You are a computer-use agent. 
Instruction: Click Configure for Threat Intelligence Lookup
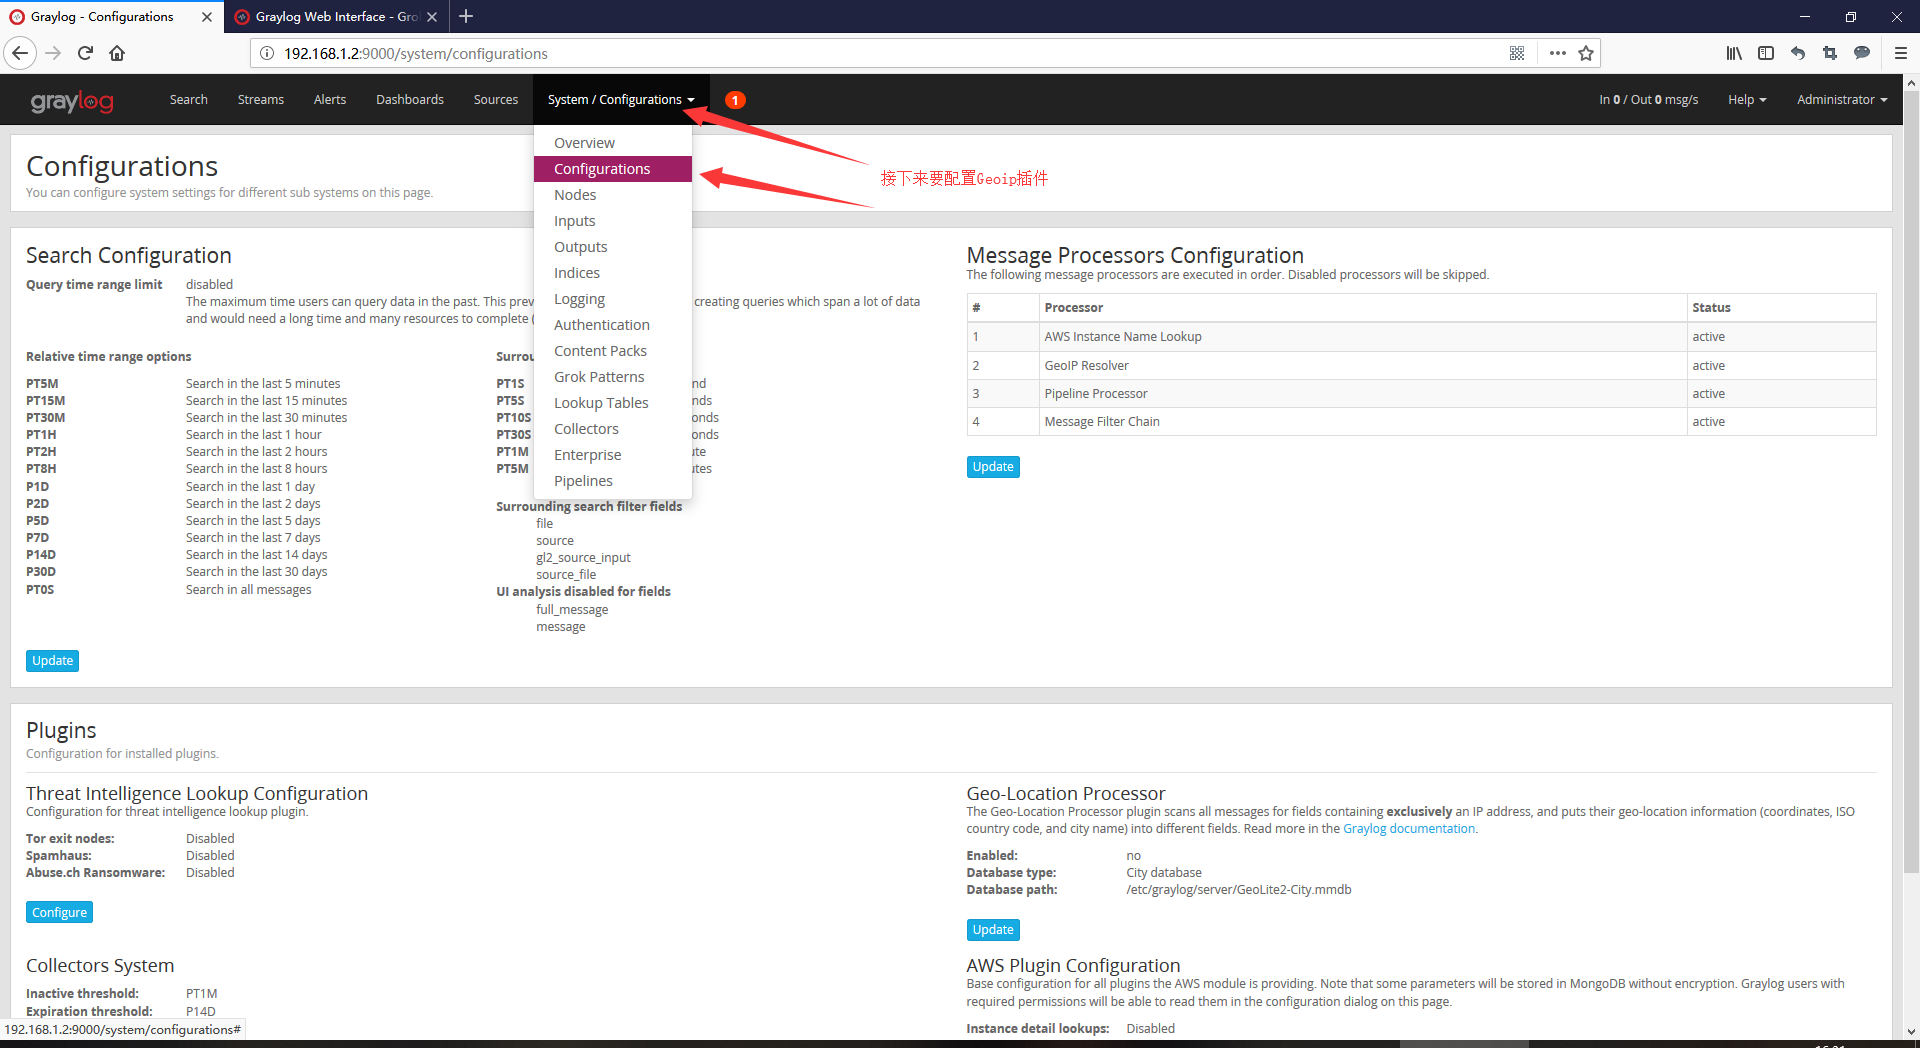pyautogui.click(x=59, y=913)
